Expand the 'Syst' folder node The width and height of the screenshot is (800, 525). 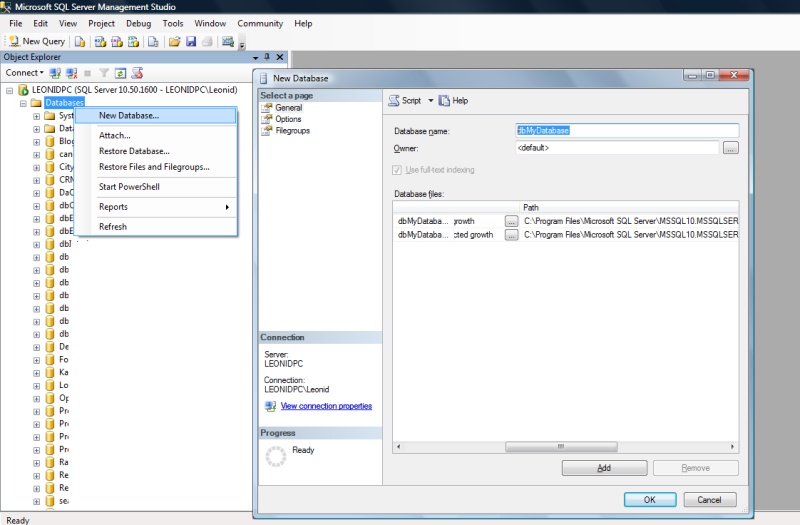coord(36,116)
